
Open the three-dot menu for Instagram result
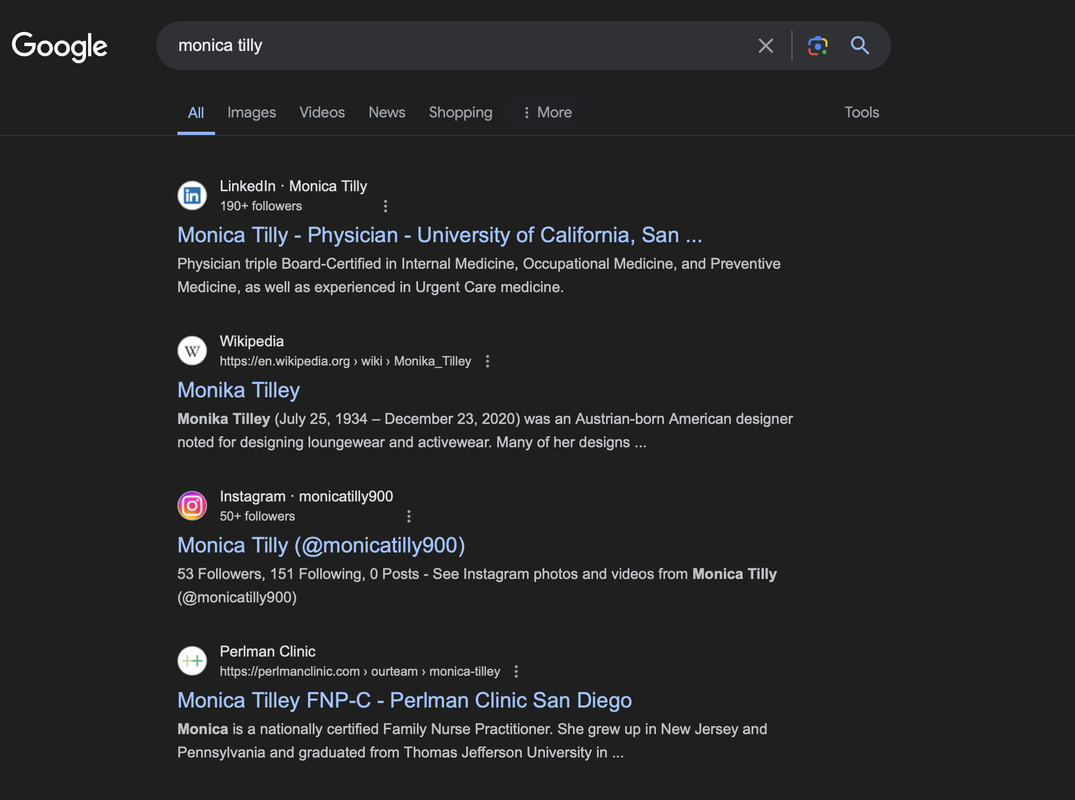(x=409, y=516)
